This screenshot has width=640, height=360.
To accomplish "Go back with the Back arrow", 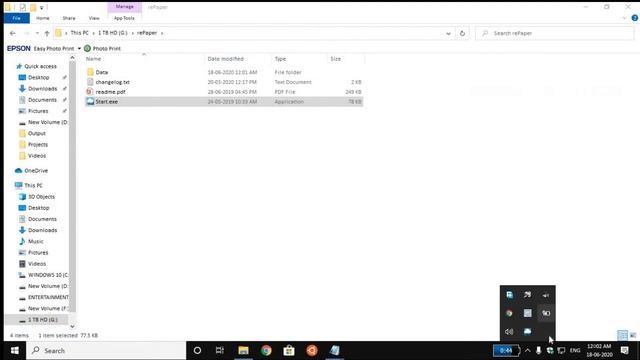I will pos(13,33).
